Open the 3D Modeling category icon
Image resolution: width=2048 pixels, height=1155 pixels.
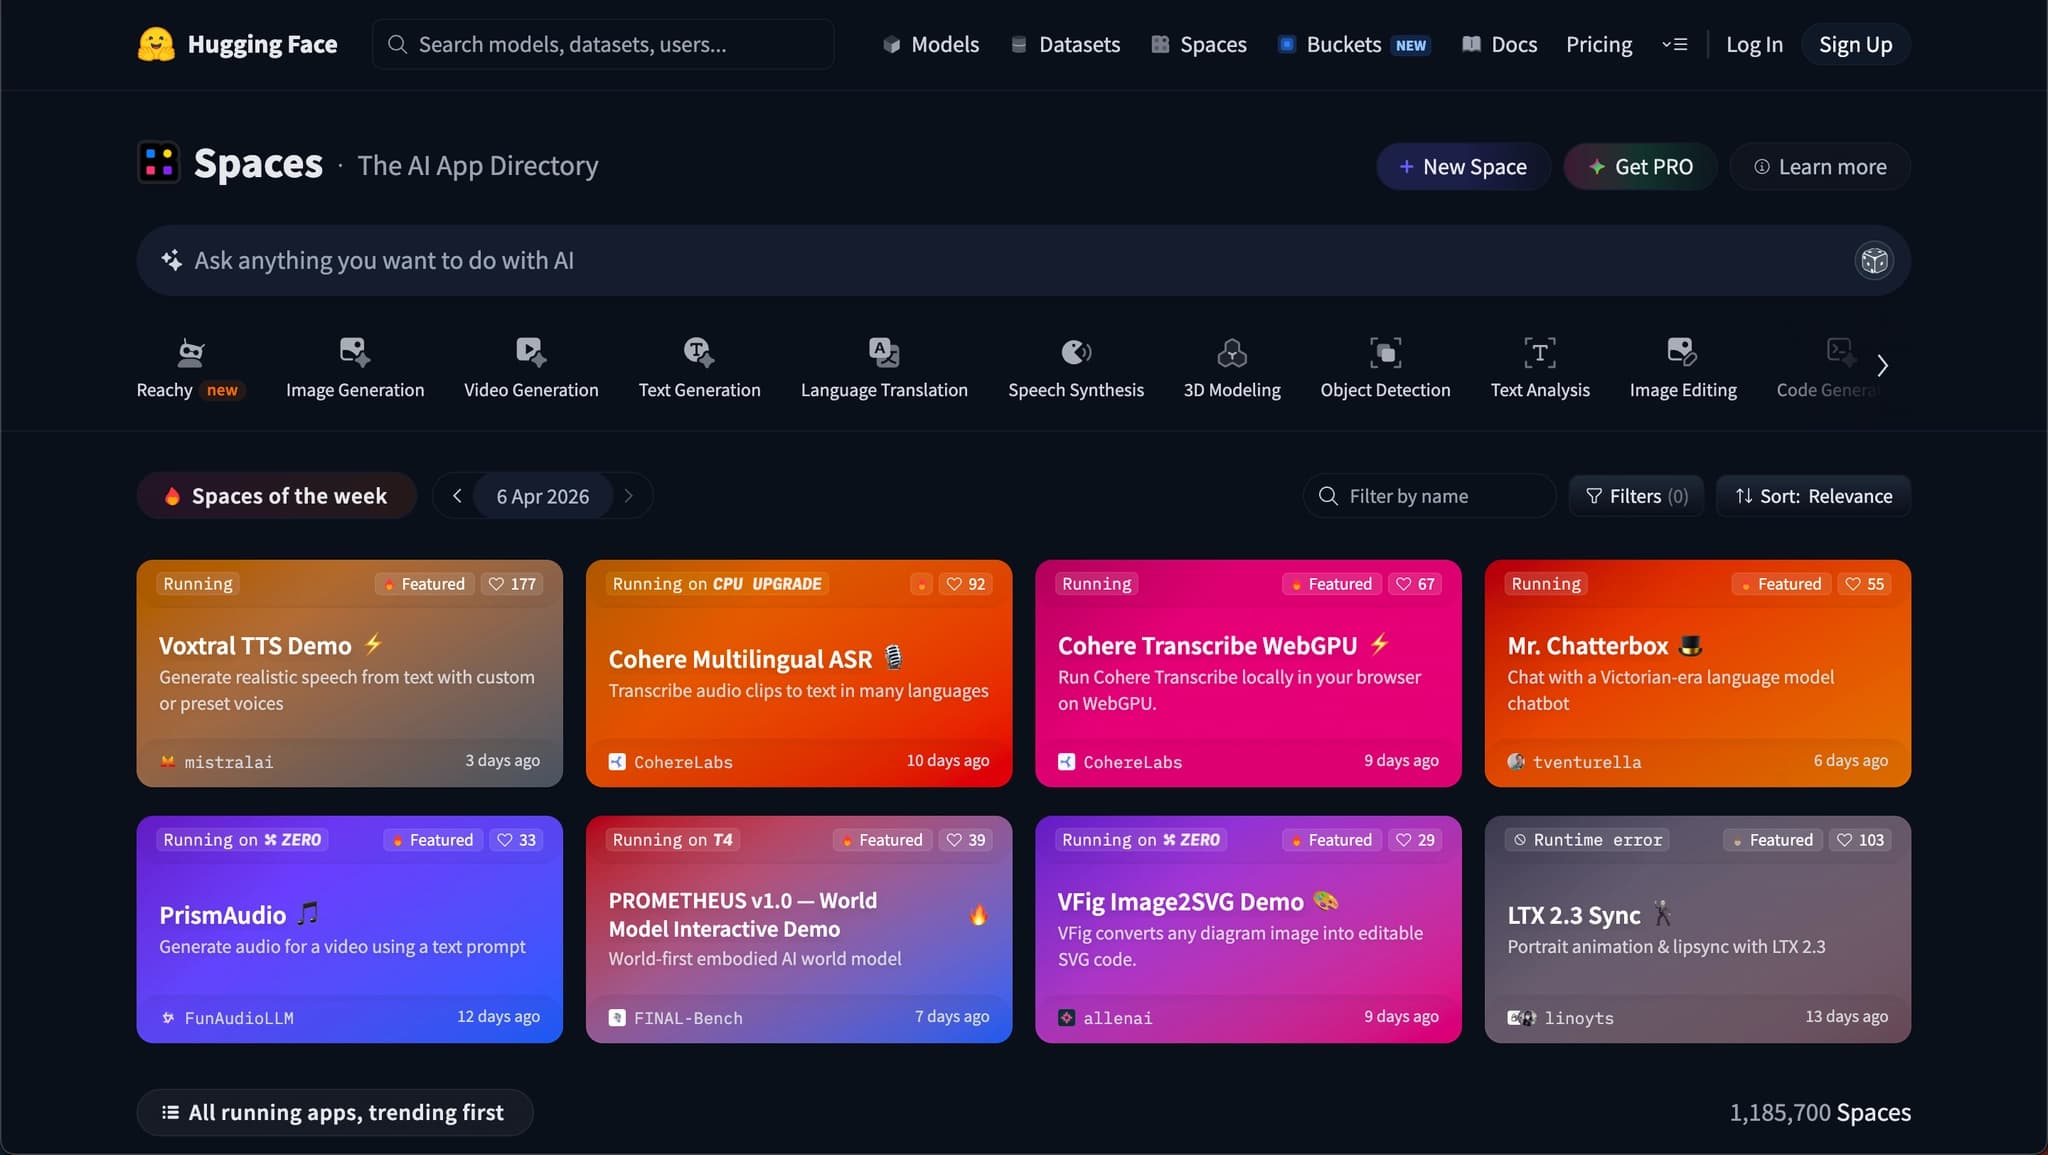[x=1231, y=353]
